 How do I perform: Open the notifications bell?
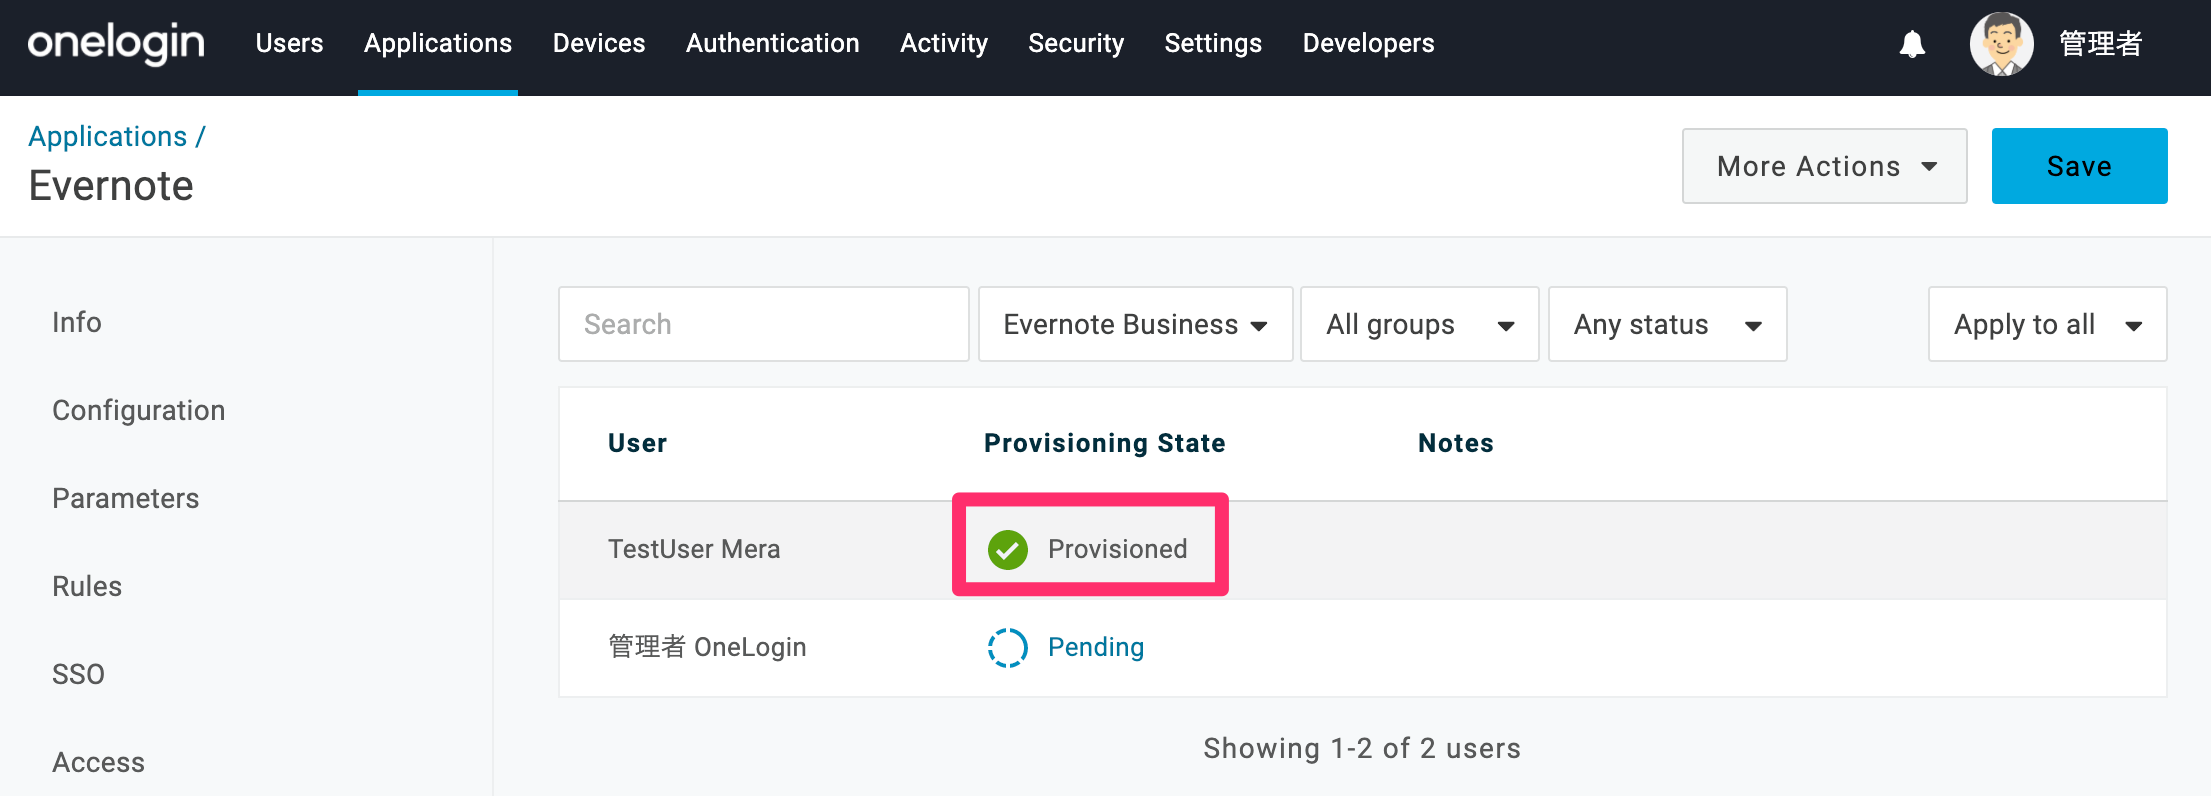(x=1912, y=44)
